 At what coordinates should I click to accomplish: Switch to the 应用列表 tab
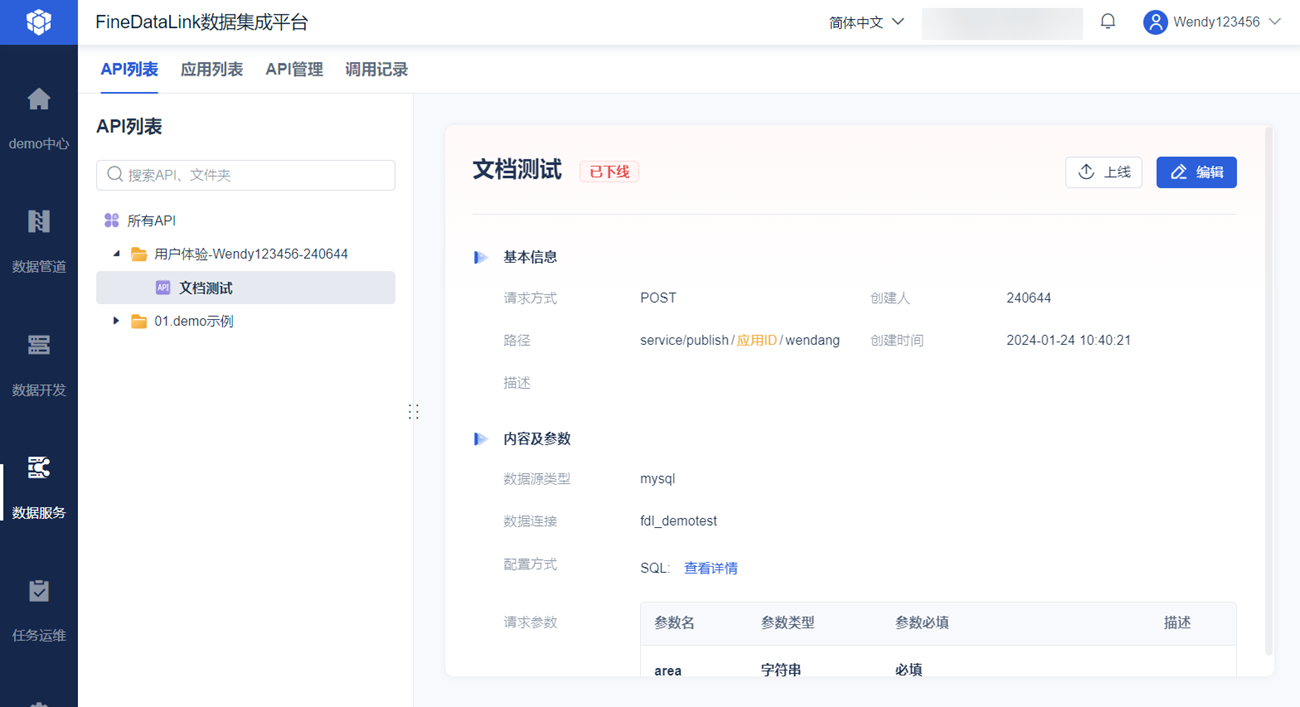point(212,69)
